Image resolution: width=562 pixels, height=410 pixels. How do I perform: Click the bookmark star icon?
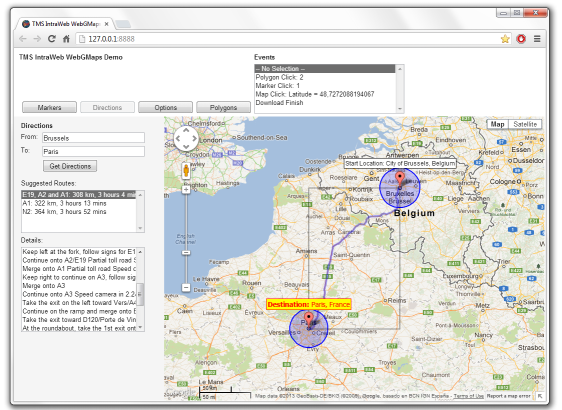(505, 39)
